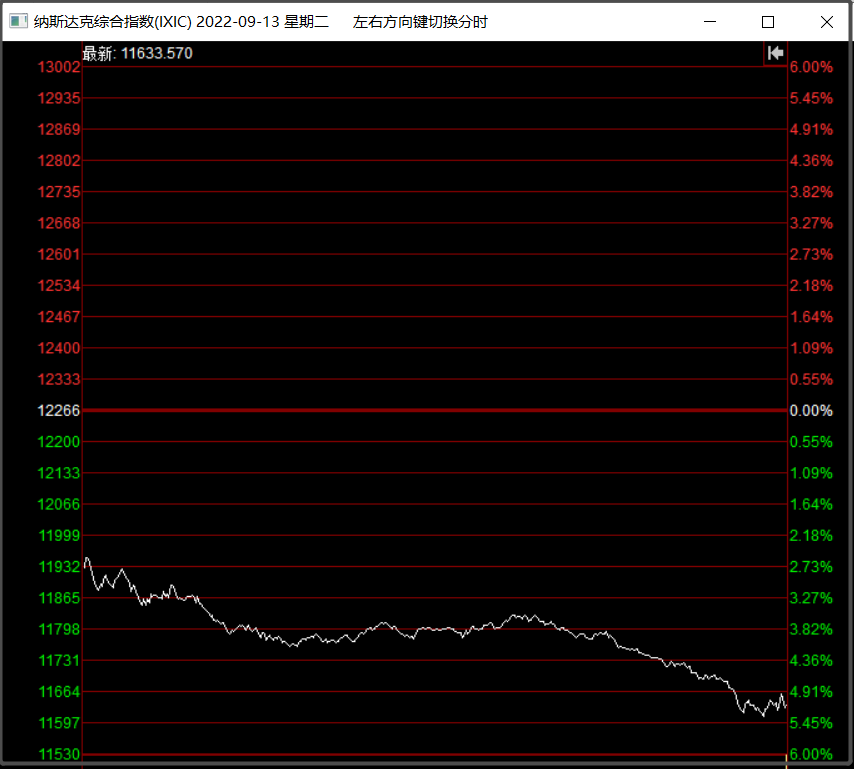Click the green 1.64% percent label
Image resolution: width=854 pixels, height=769 pixels.
point(811,504)
